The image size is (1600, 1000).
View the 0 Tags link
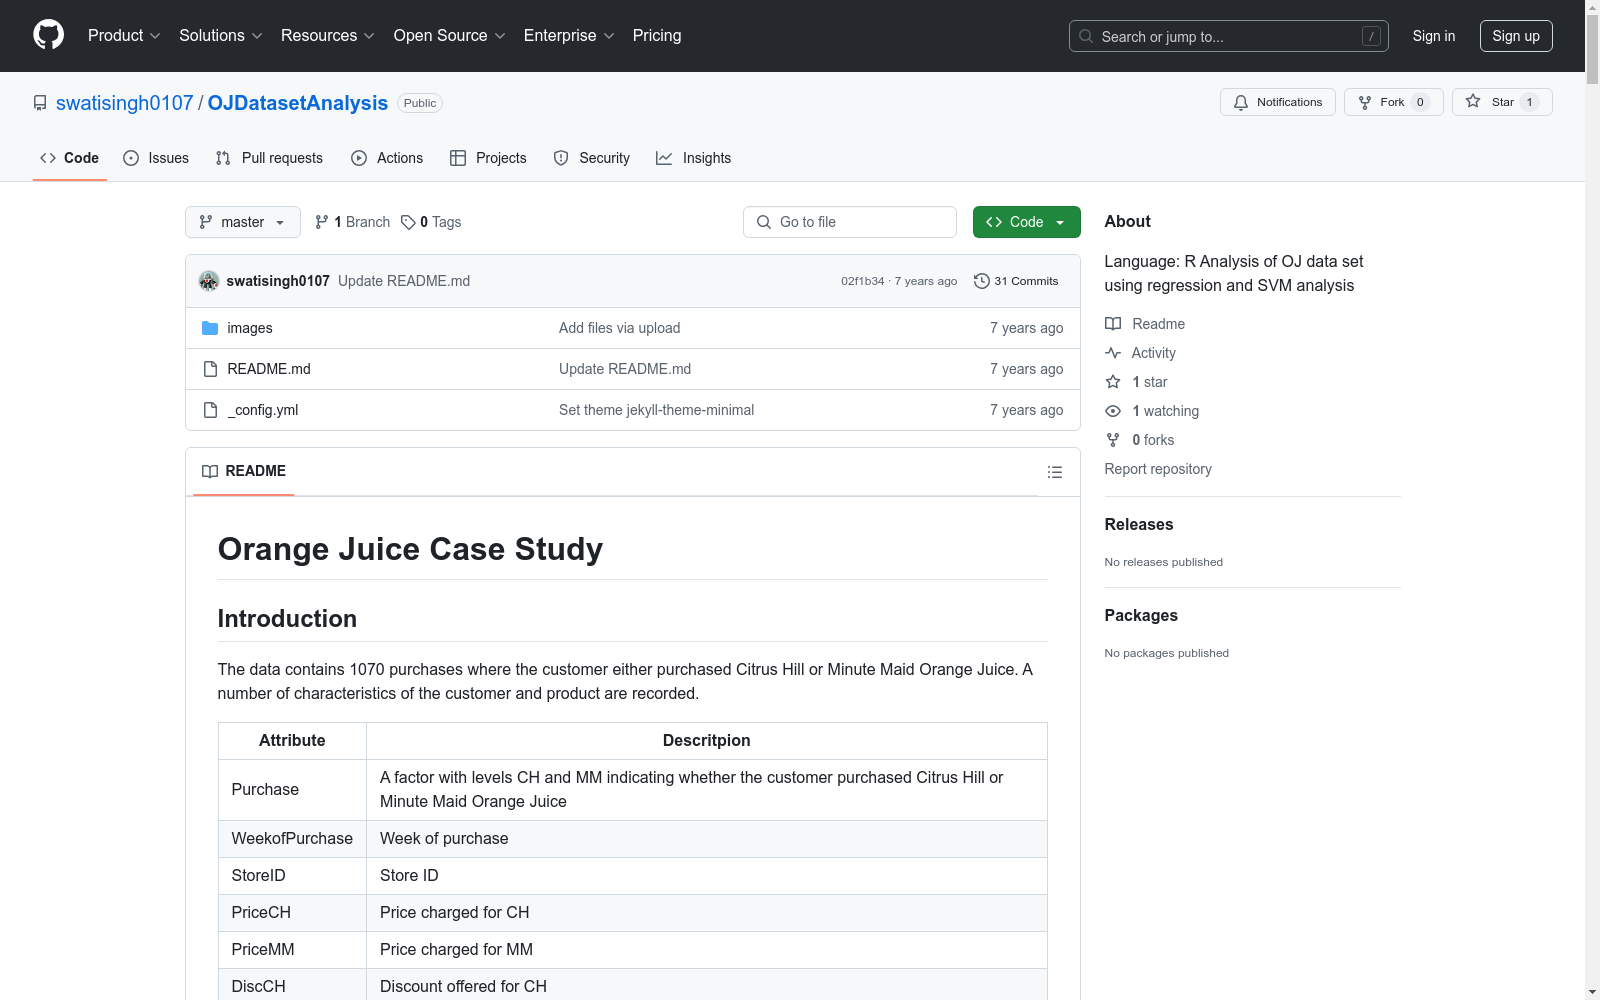pyautogui.click(x=431, y=222)
